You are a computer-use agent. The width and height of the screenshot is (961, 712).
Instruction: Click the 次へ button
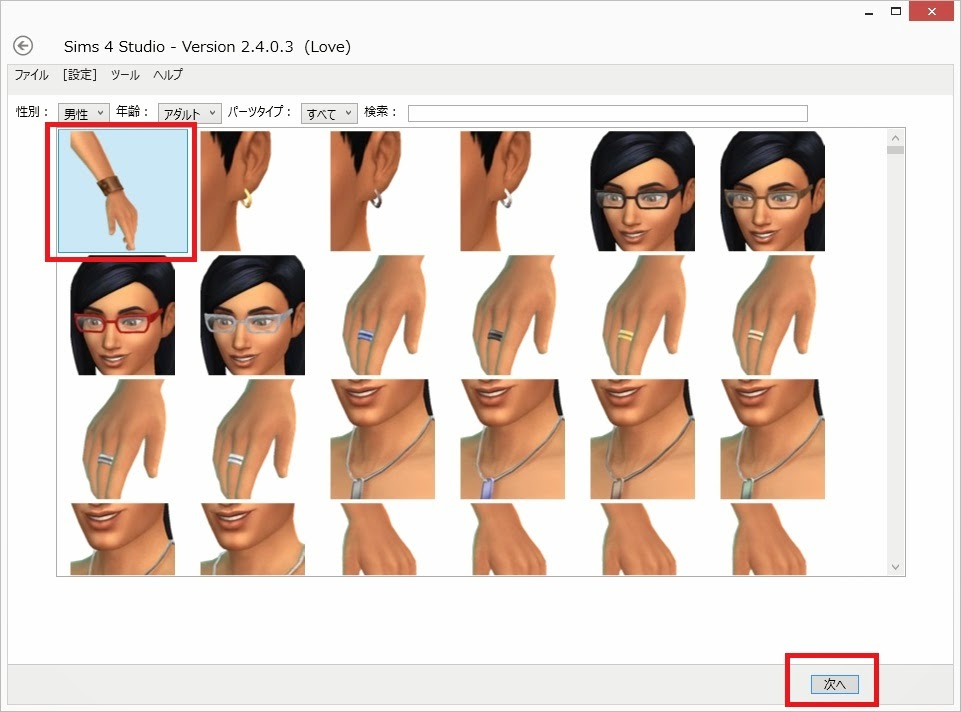pos(834,684)
